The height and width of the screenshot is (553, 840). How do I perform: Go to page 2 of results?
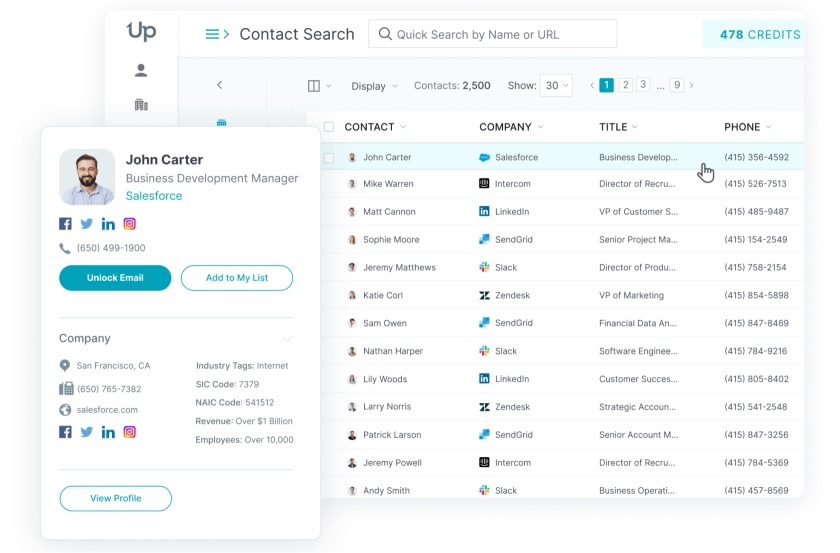pos(625,85)
